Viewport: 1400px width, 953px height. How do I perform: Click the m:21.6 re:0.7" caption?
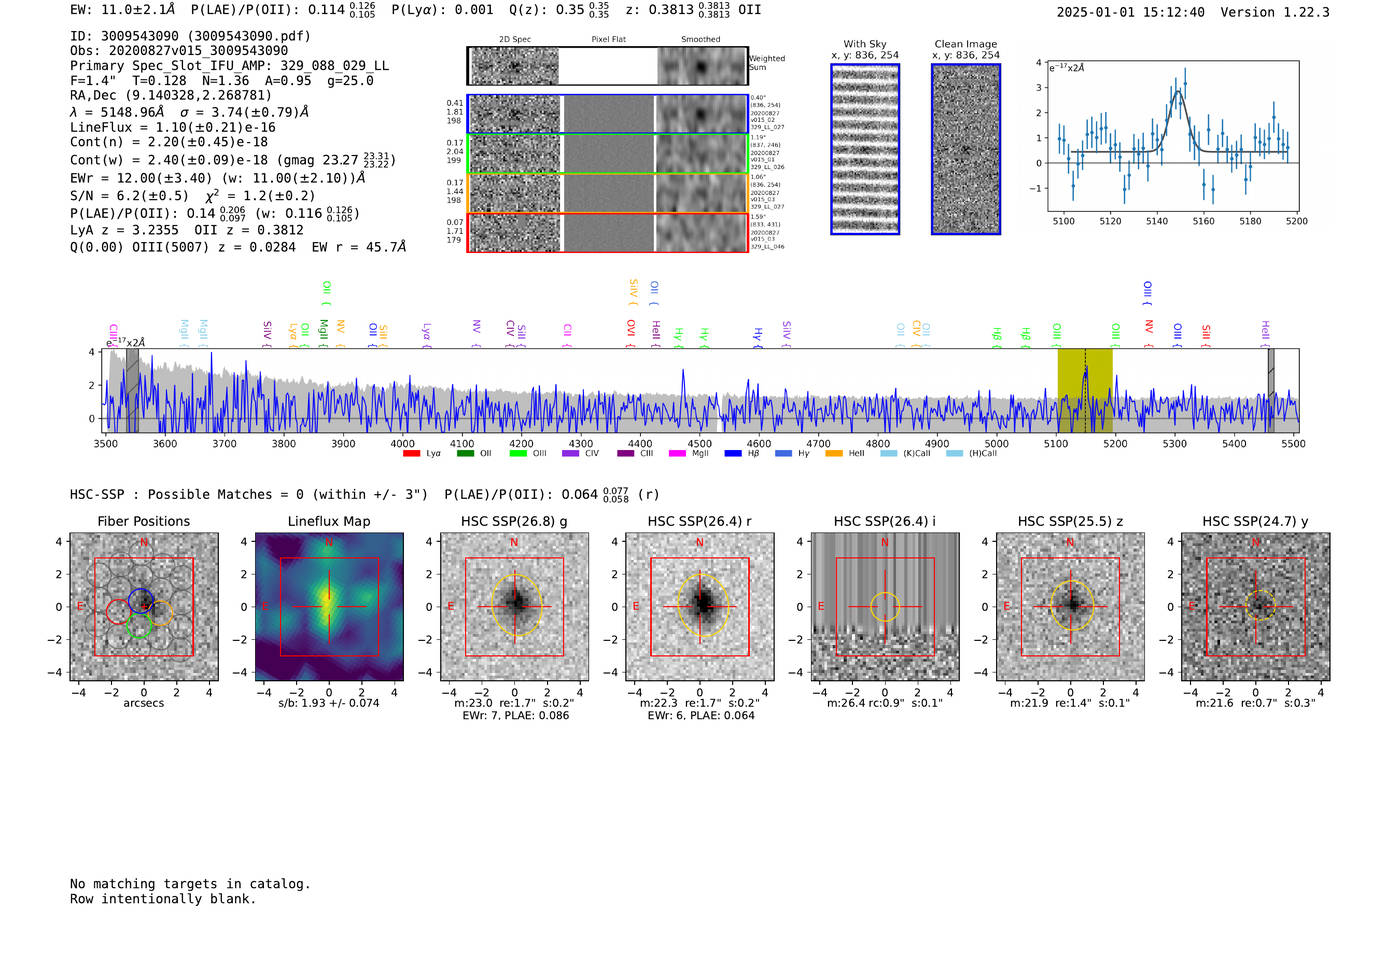[1256, 703]
